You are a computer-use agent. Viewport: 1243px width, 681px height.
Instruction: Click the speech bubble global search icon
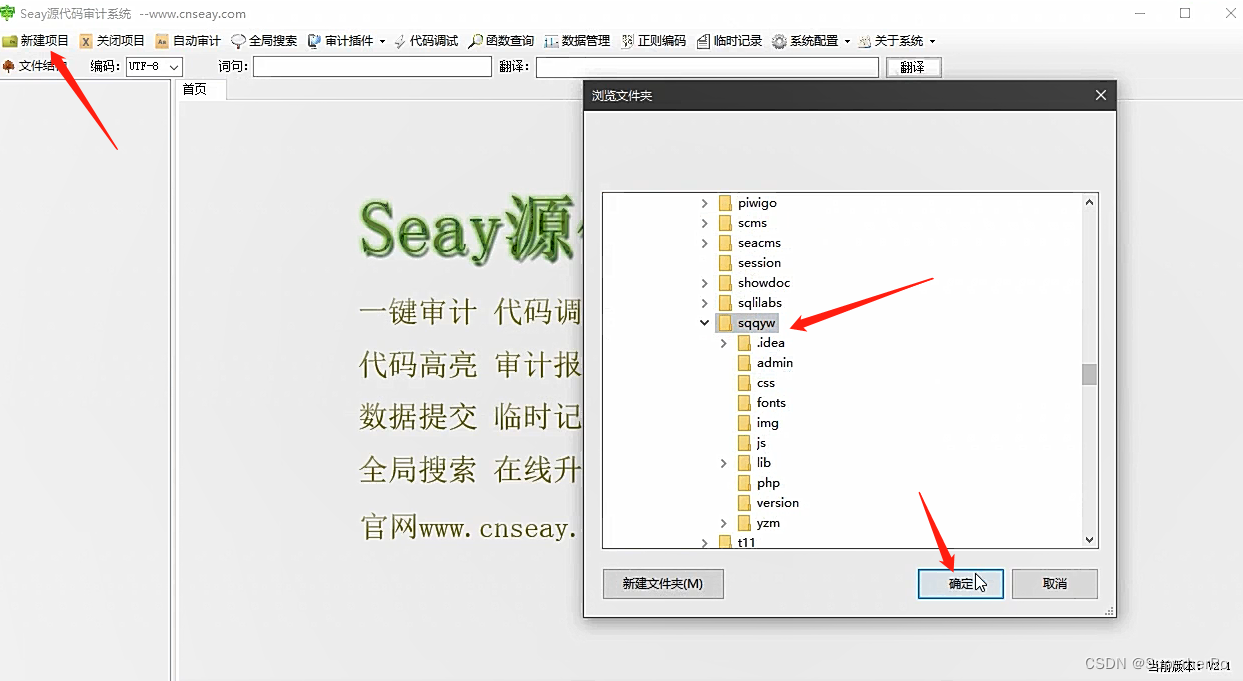(238, 41)
